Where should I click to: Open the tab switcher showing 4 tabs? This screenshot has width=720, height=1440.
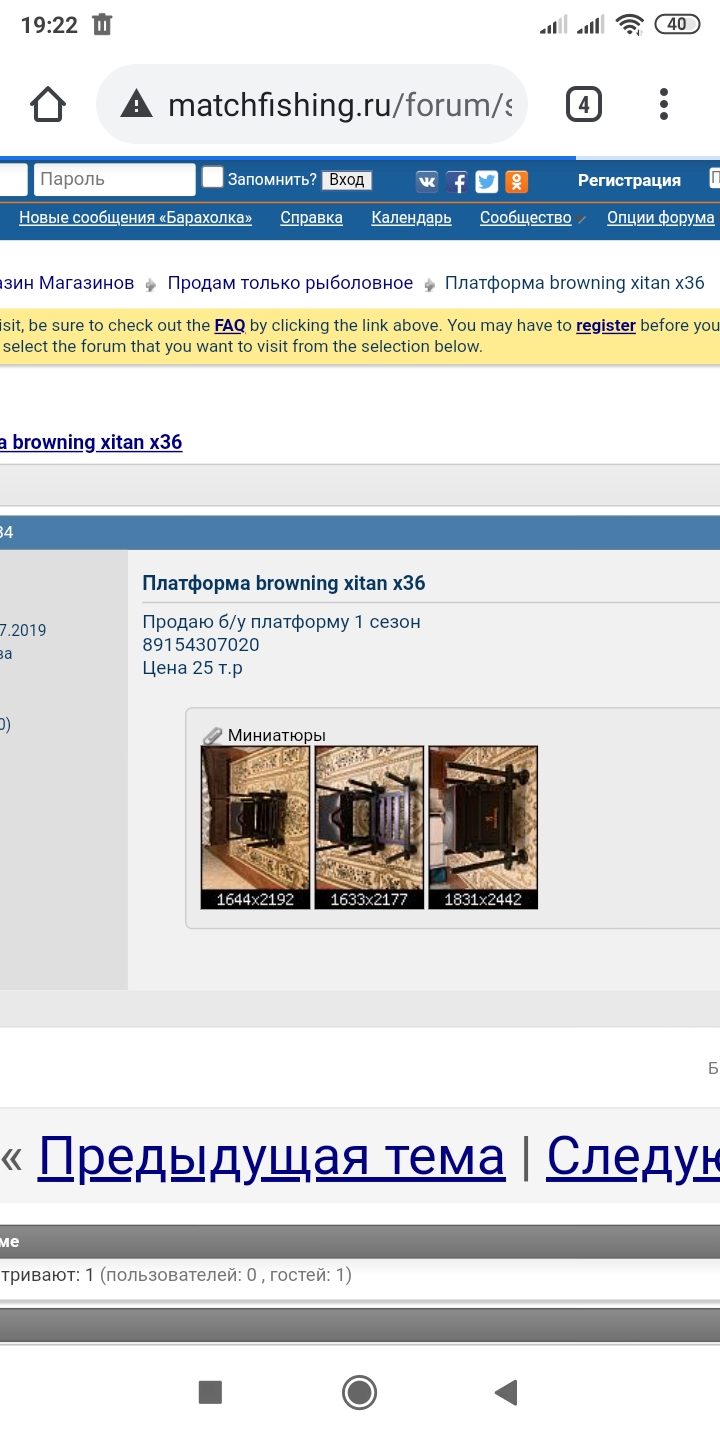[x=584, y=104]
